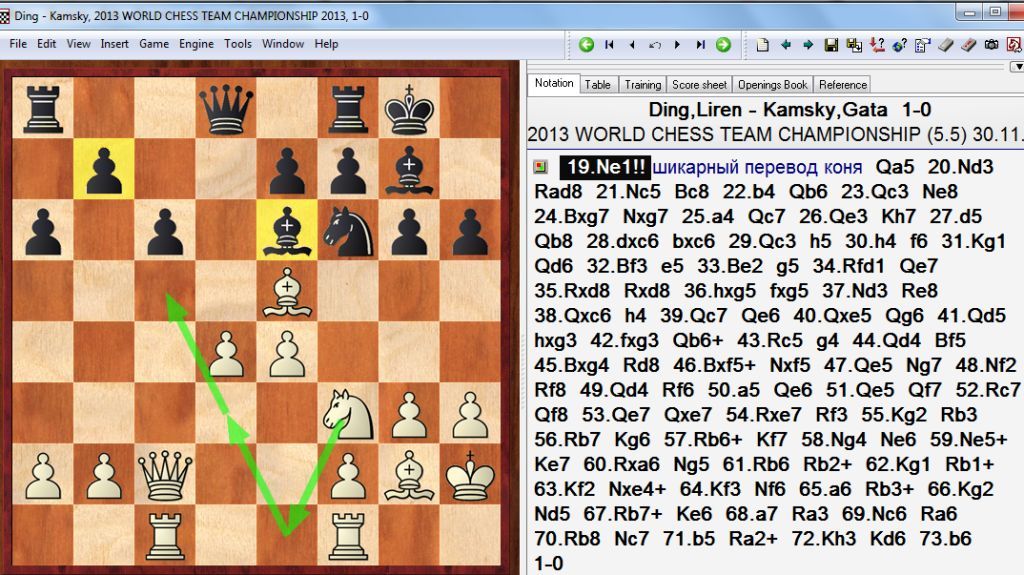Click the red eraser icon

coord(968,44)
